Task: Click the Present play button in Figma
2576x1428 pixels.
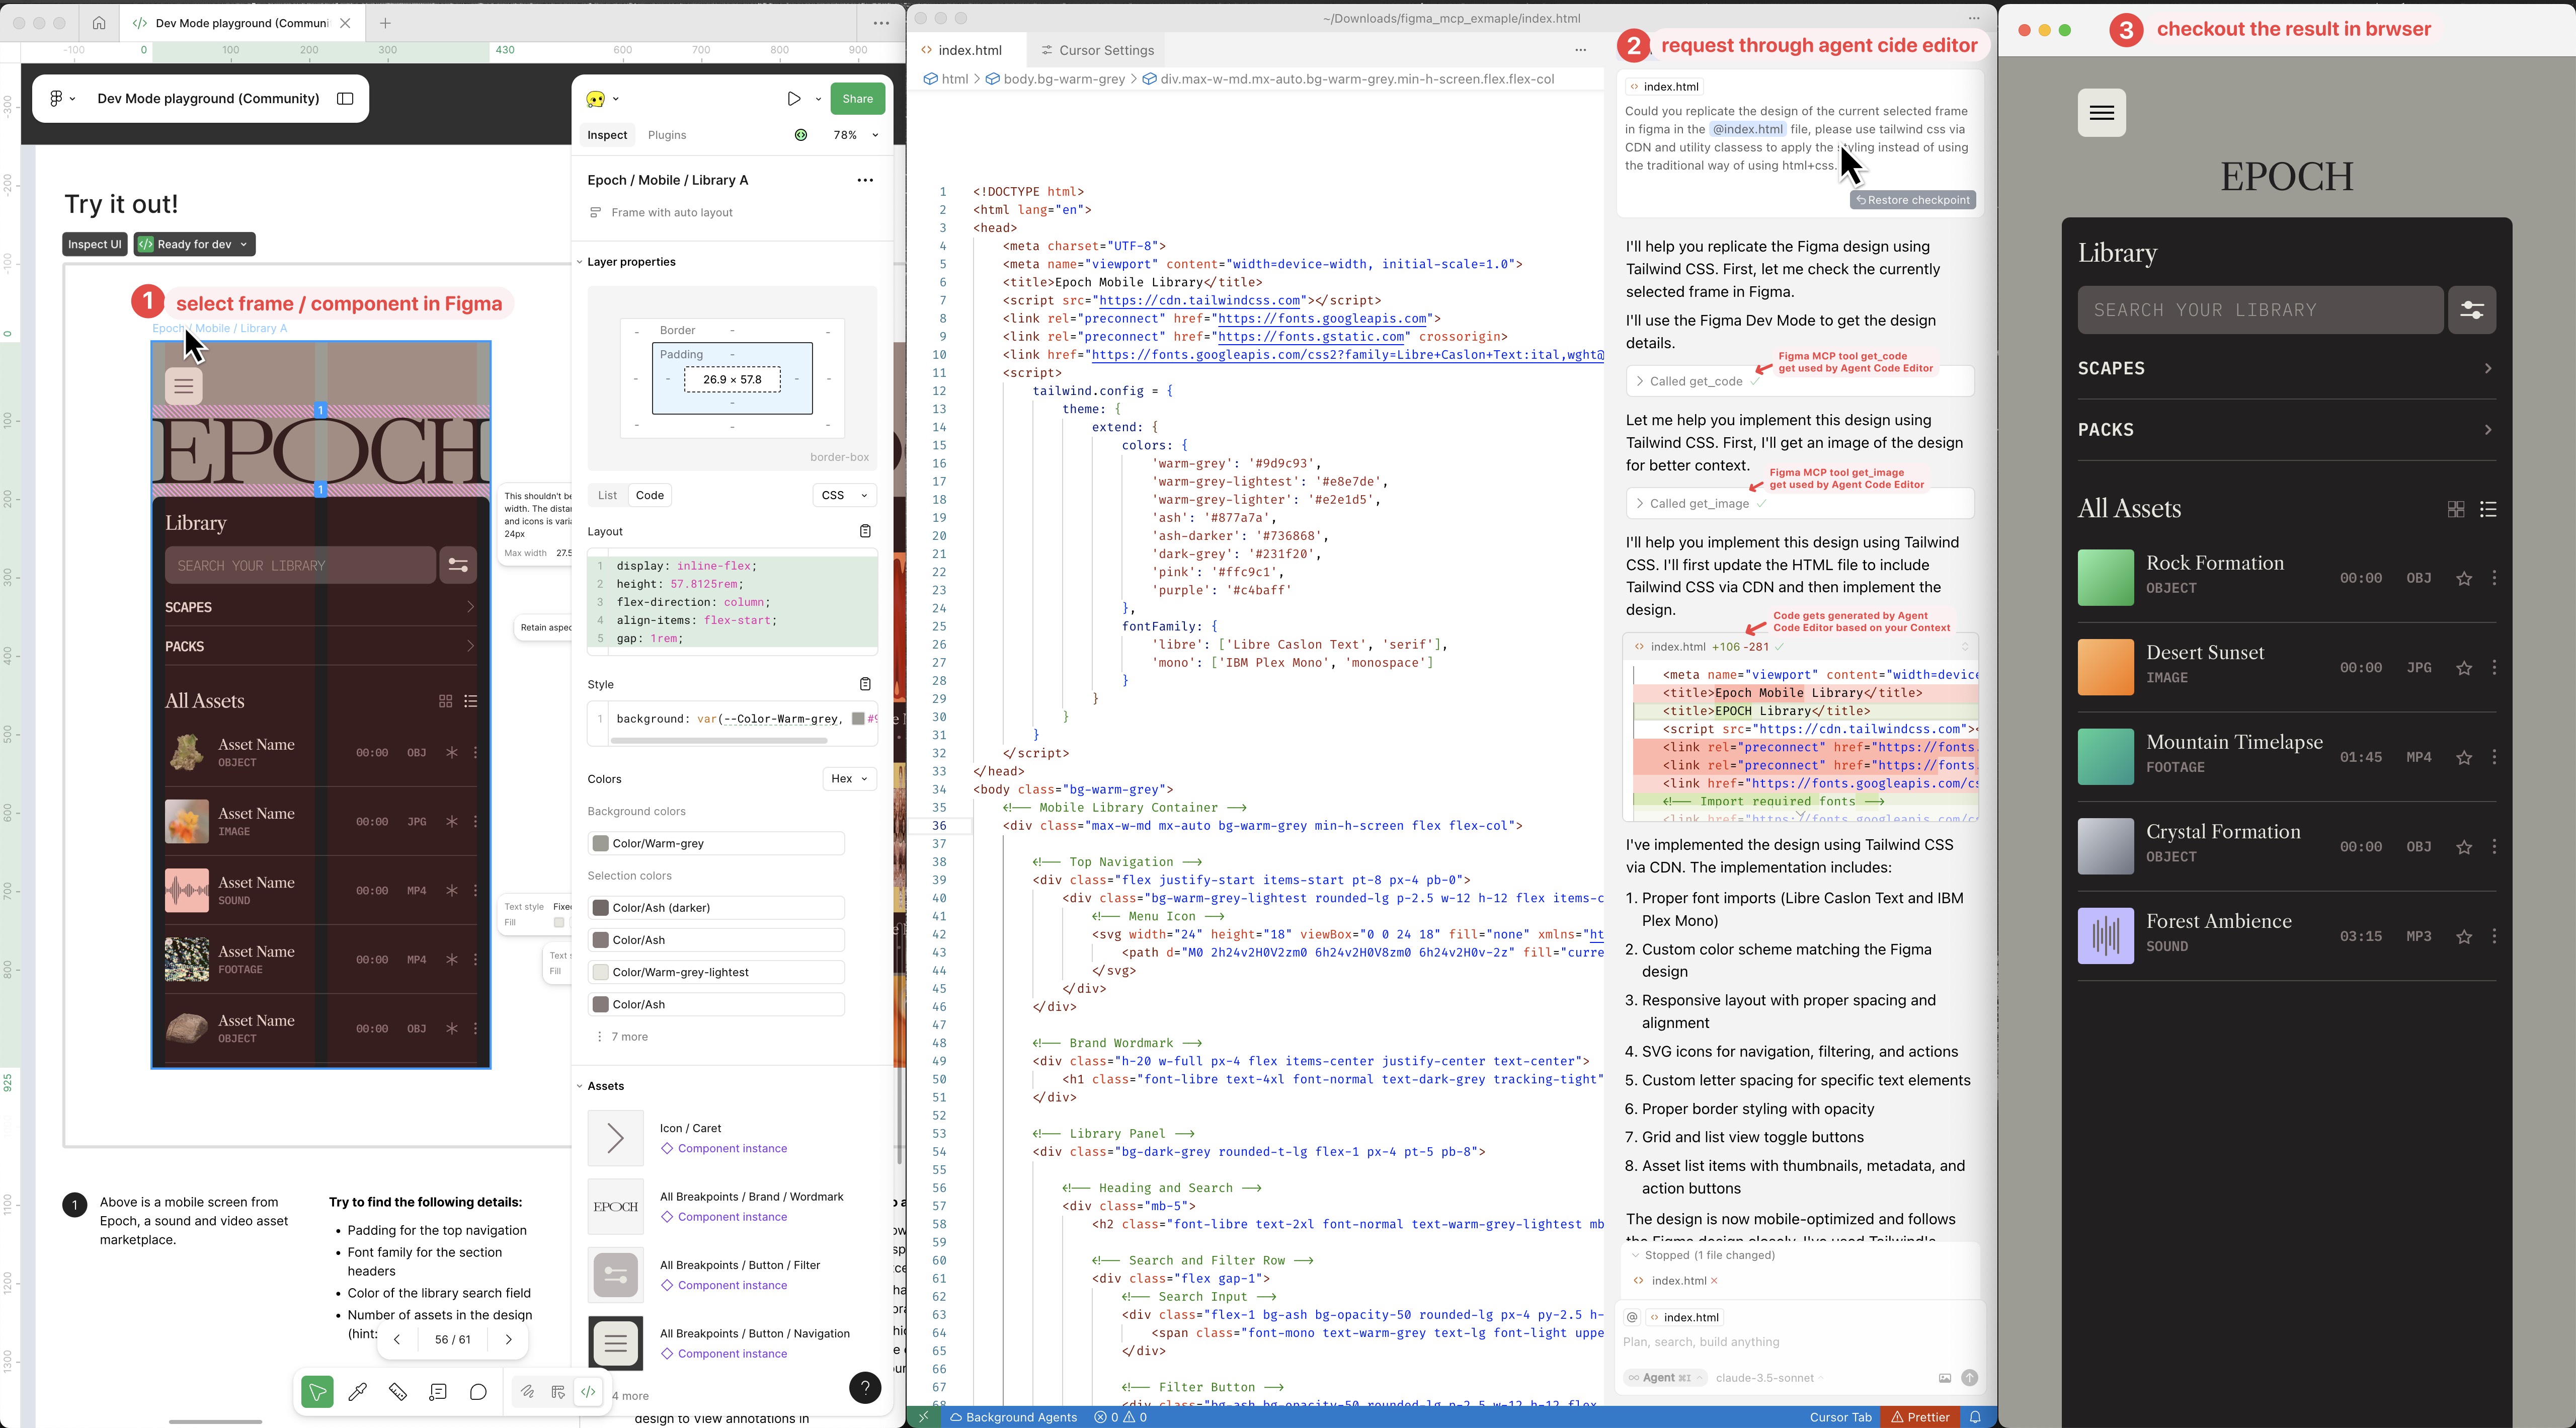Action: coord(794,98)
